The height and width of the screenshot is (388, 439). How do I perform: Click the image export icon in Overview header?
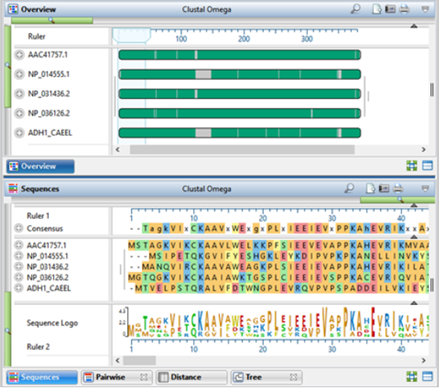[390, 9]
